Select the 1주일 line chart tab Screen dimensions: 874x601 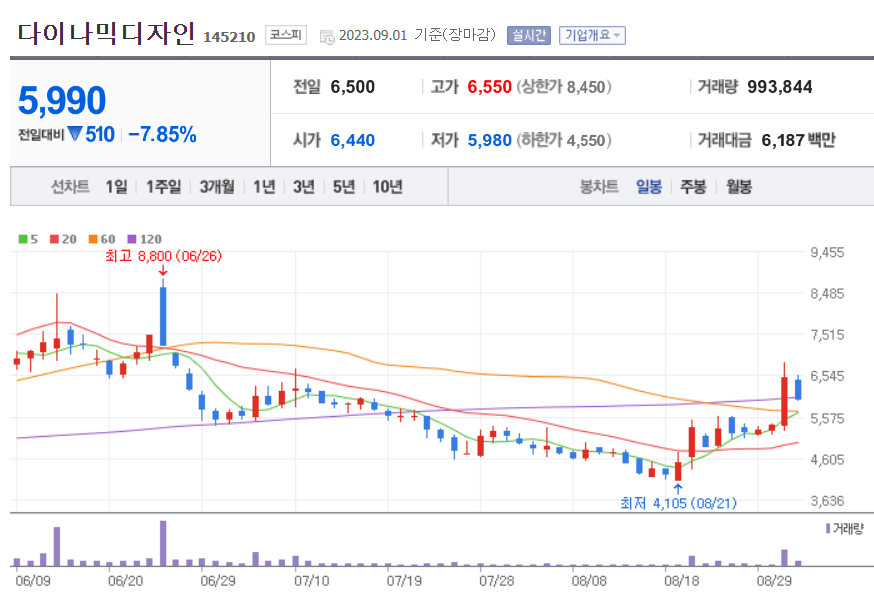pyautogui.click(x=163, y=187)
